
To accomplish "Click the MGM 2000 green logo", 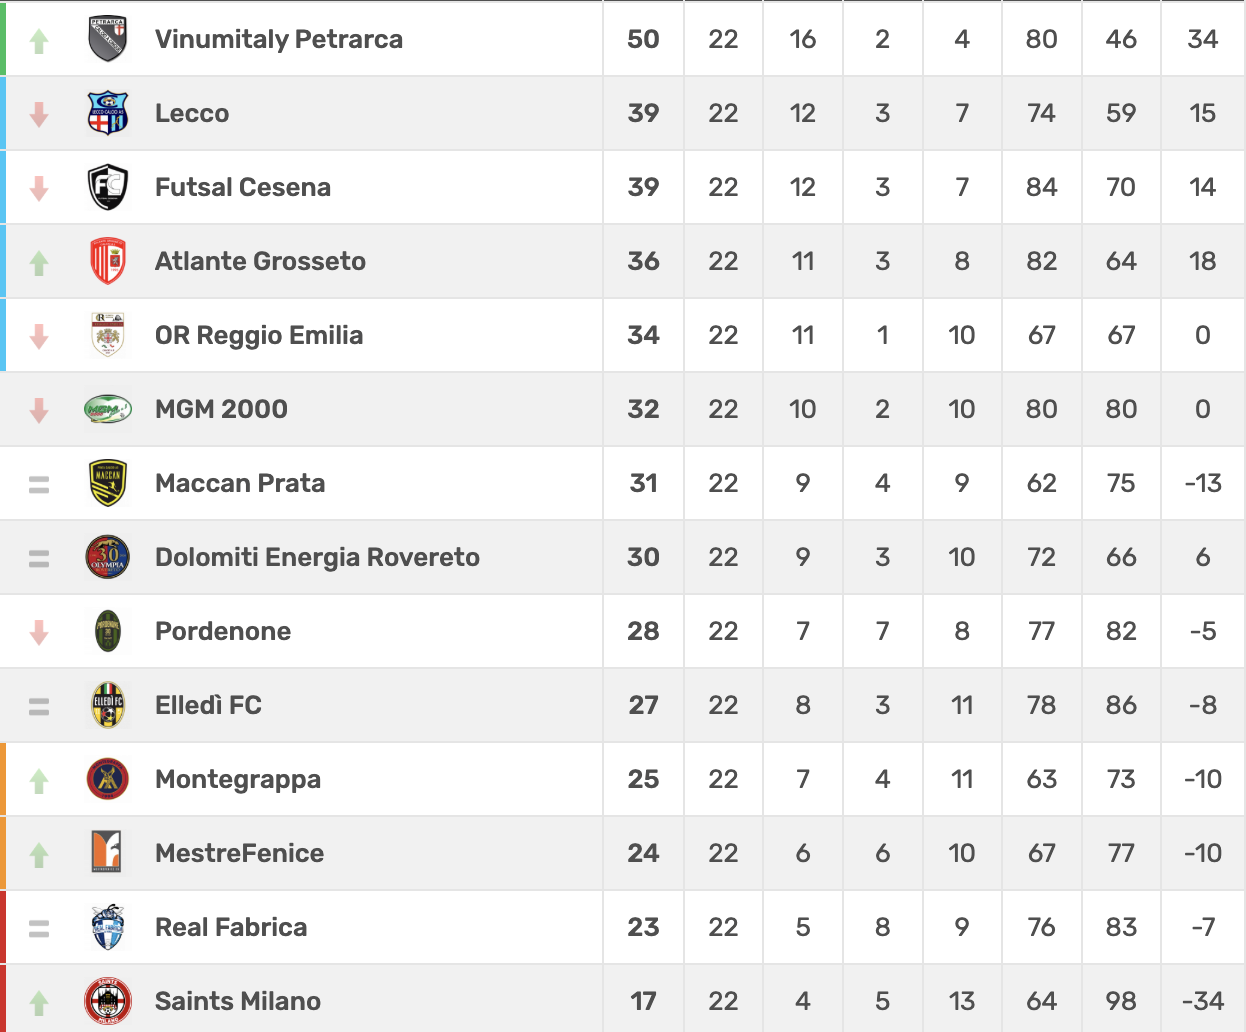I will [x=108, y=409].
